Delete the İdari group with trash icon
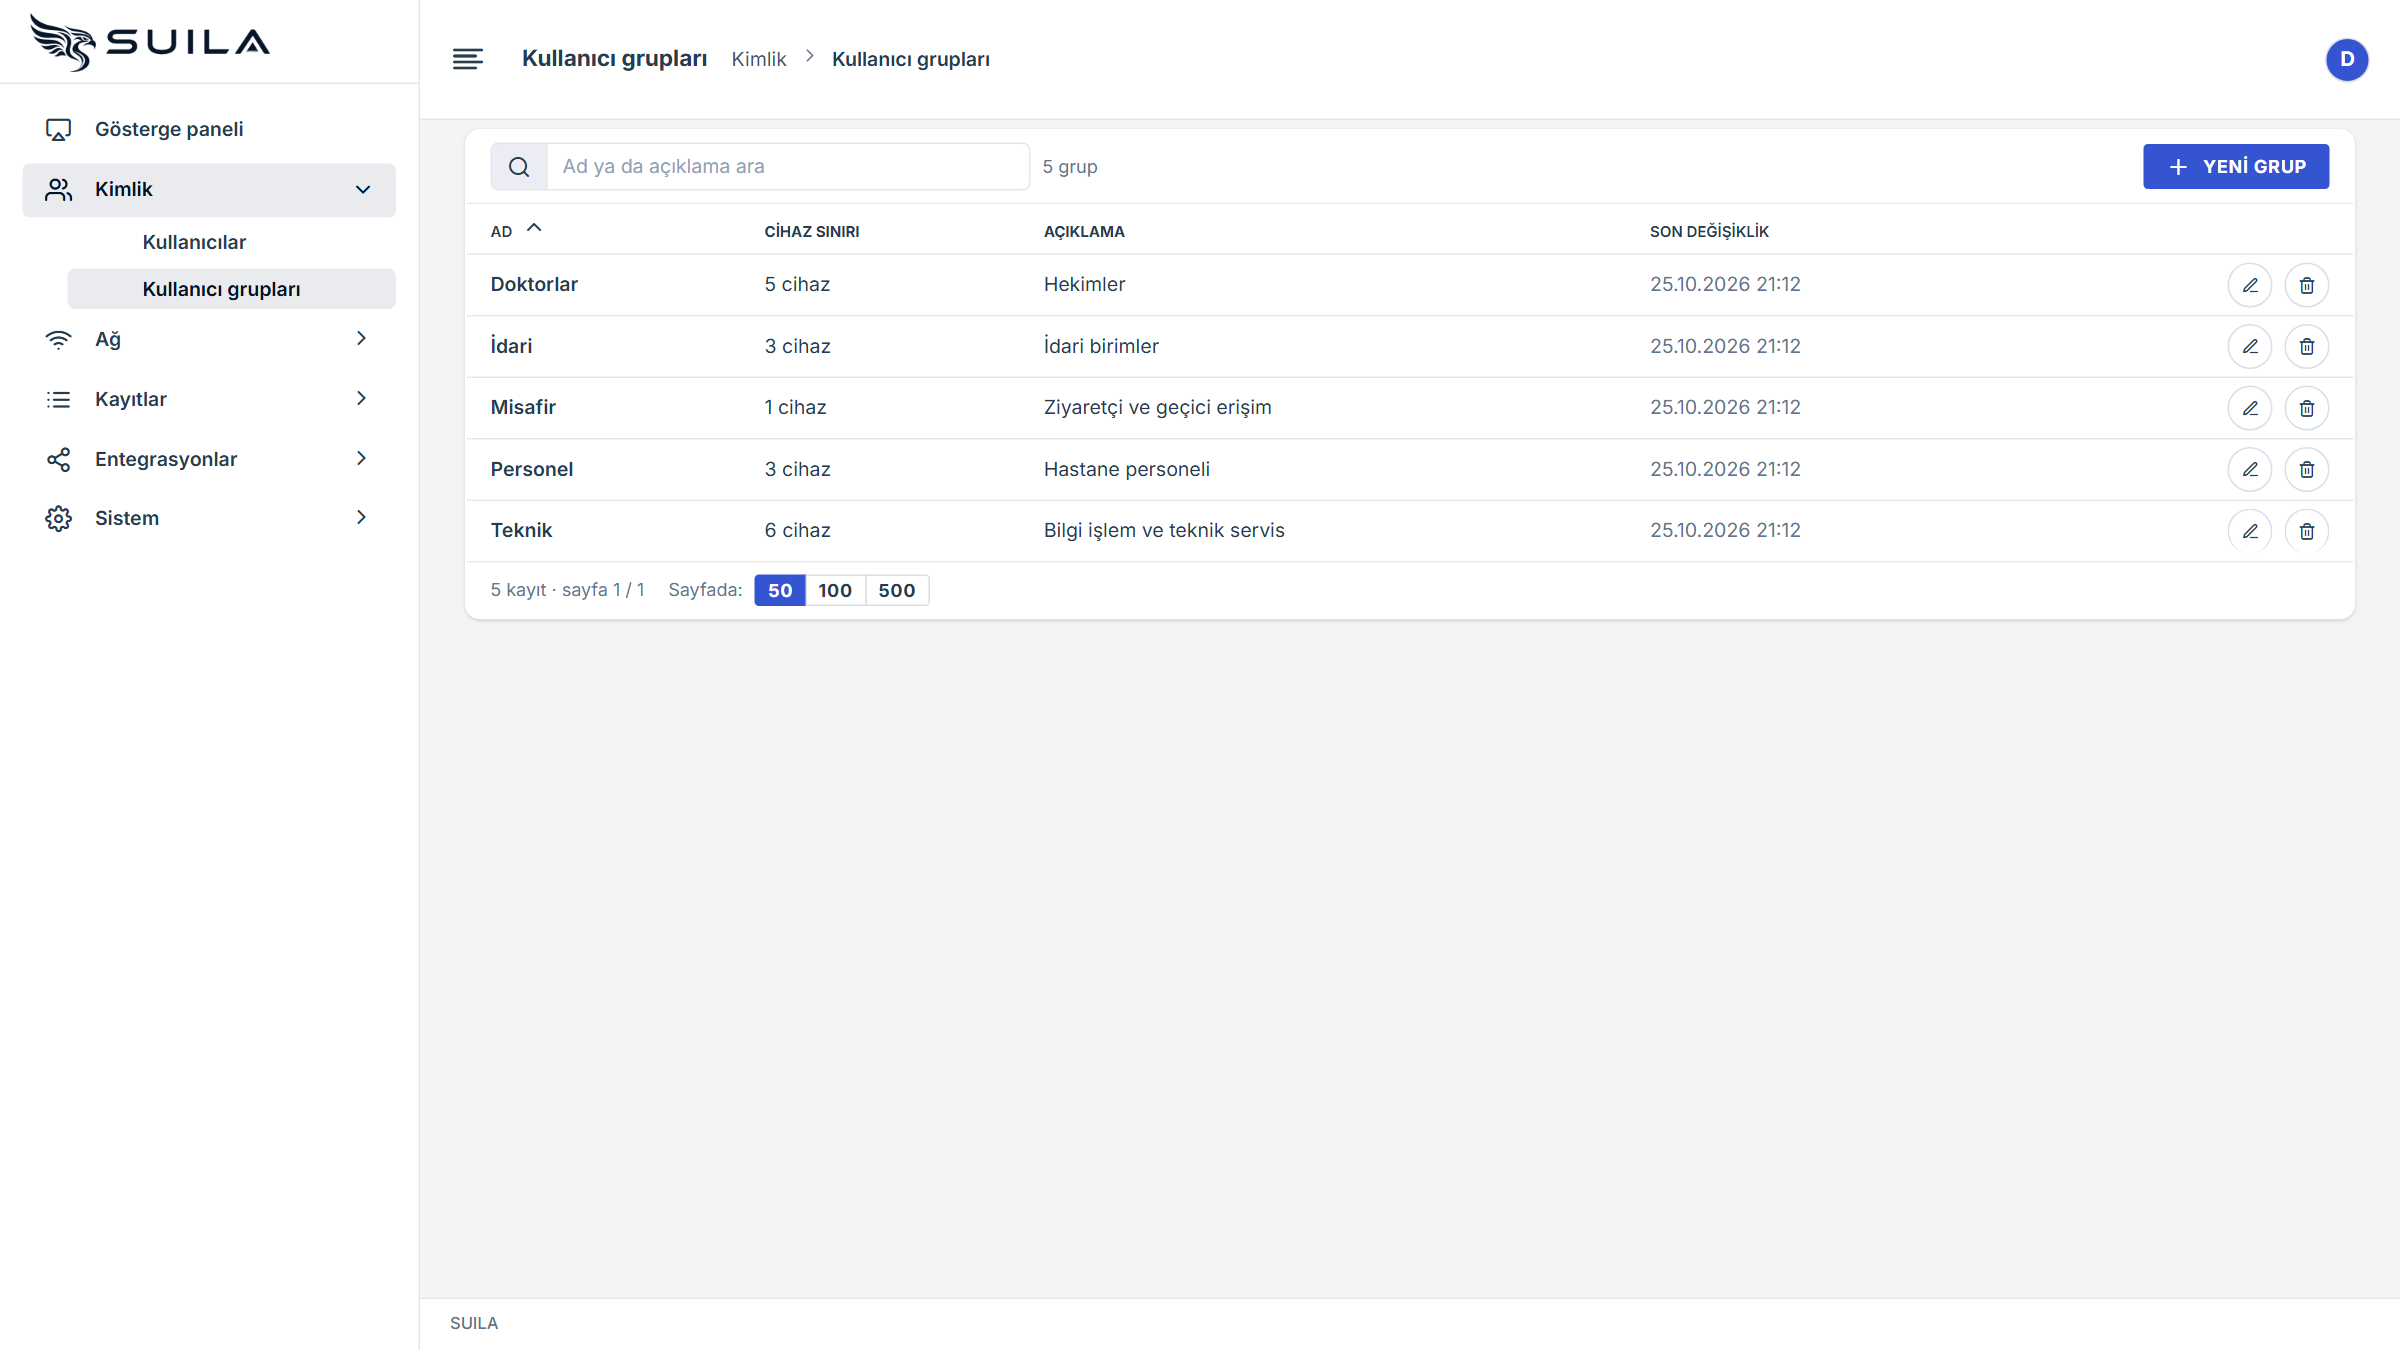The height and width of the screenshot is (1350, 2400). point(2306,346)
